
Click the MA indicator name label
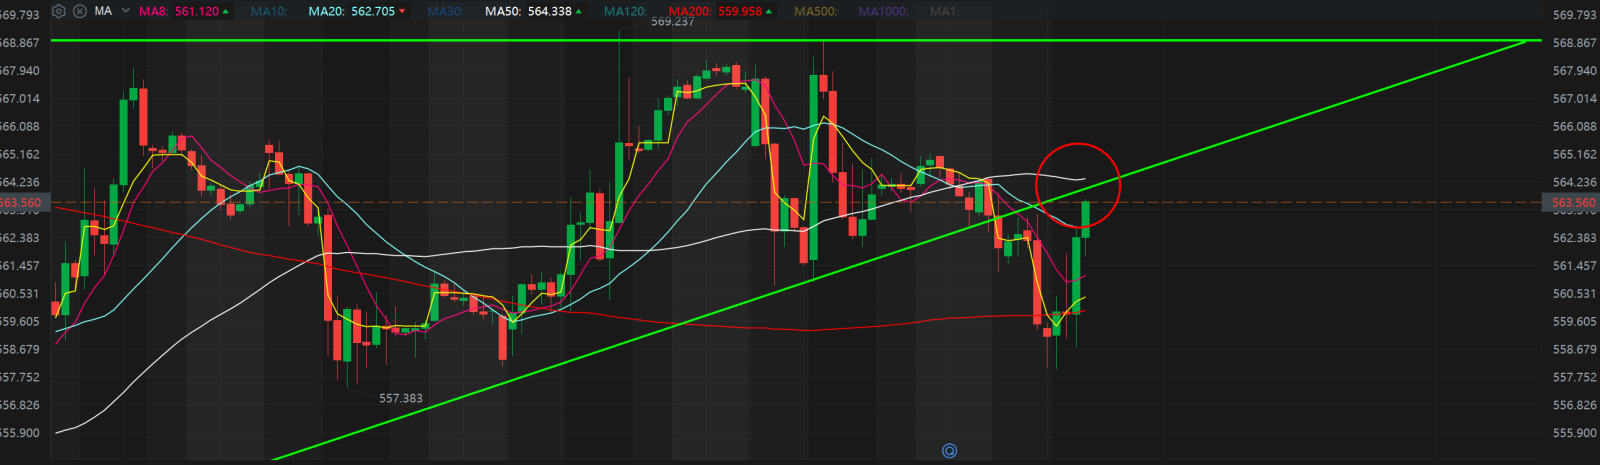tap(103, 11)
